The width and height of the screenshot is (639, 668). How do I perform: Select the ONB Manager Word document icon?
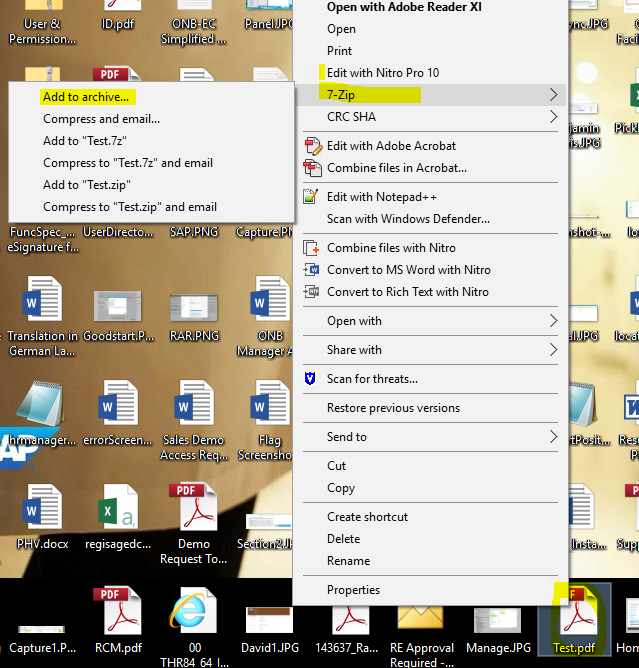click(270, 299)
